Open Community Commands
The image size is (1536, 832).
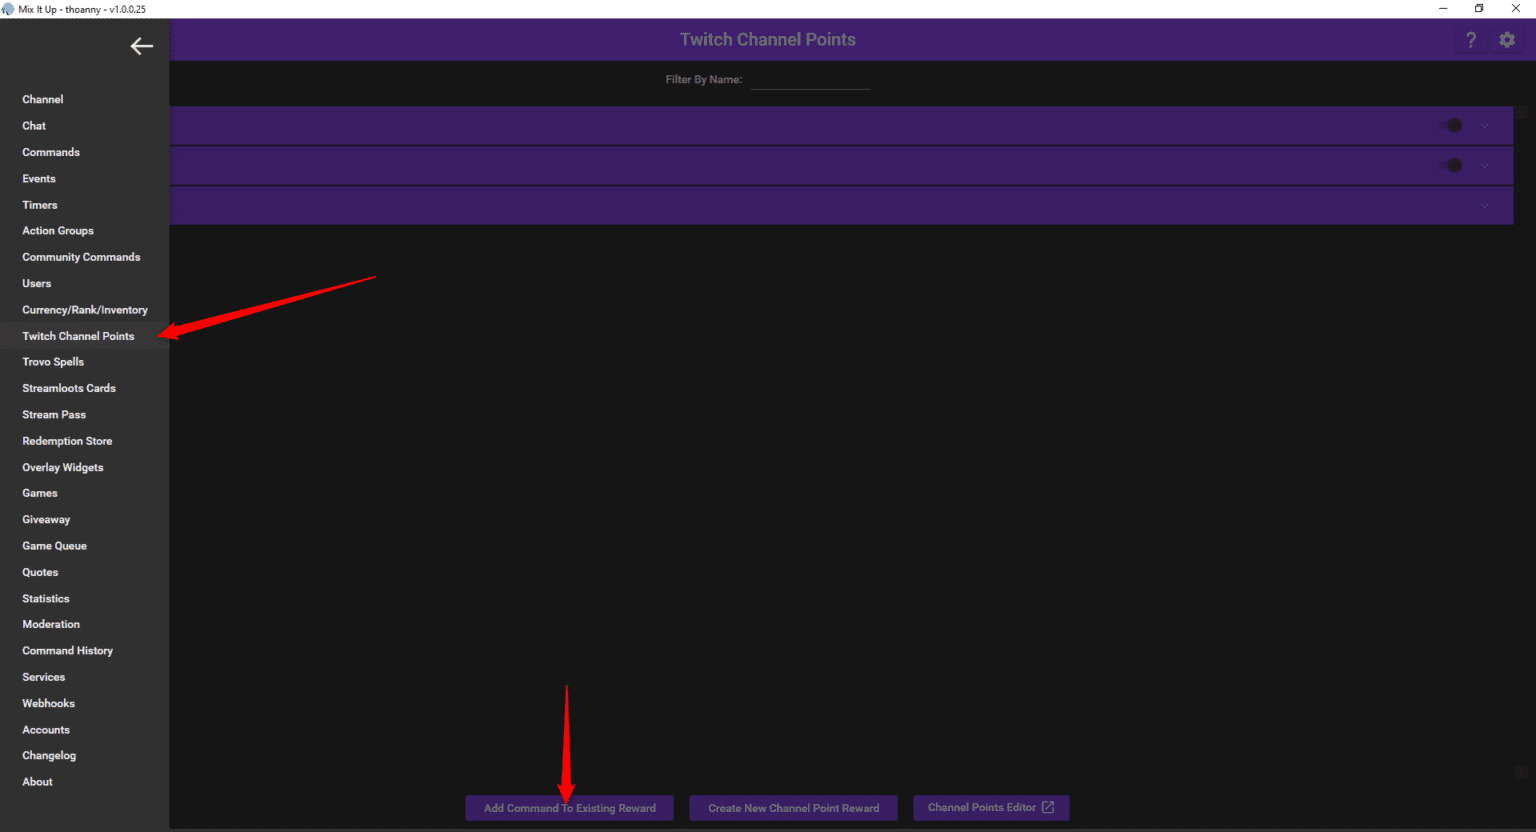click(81, 257)
